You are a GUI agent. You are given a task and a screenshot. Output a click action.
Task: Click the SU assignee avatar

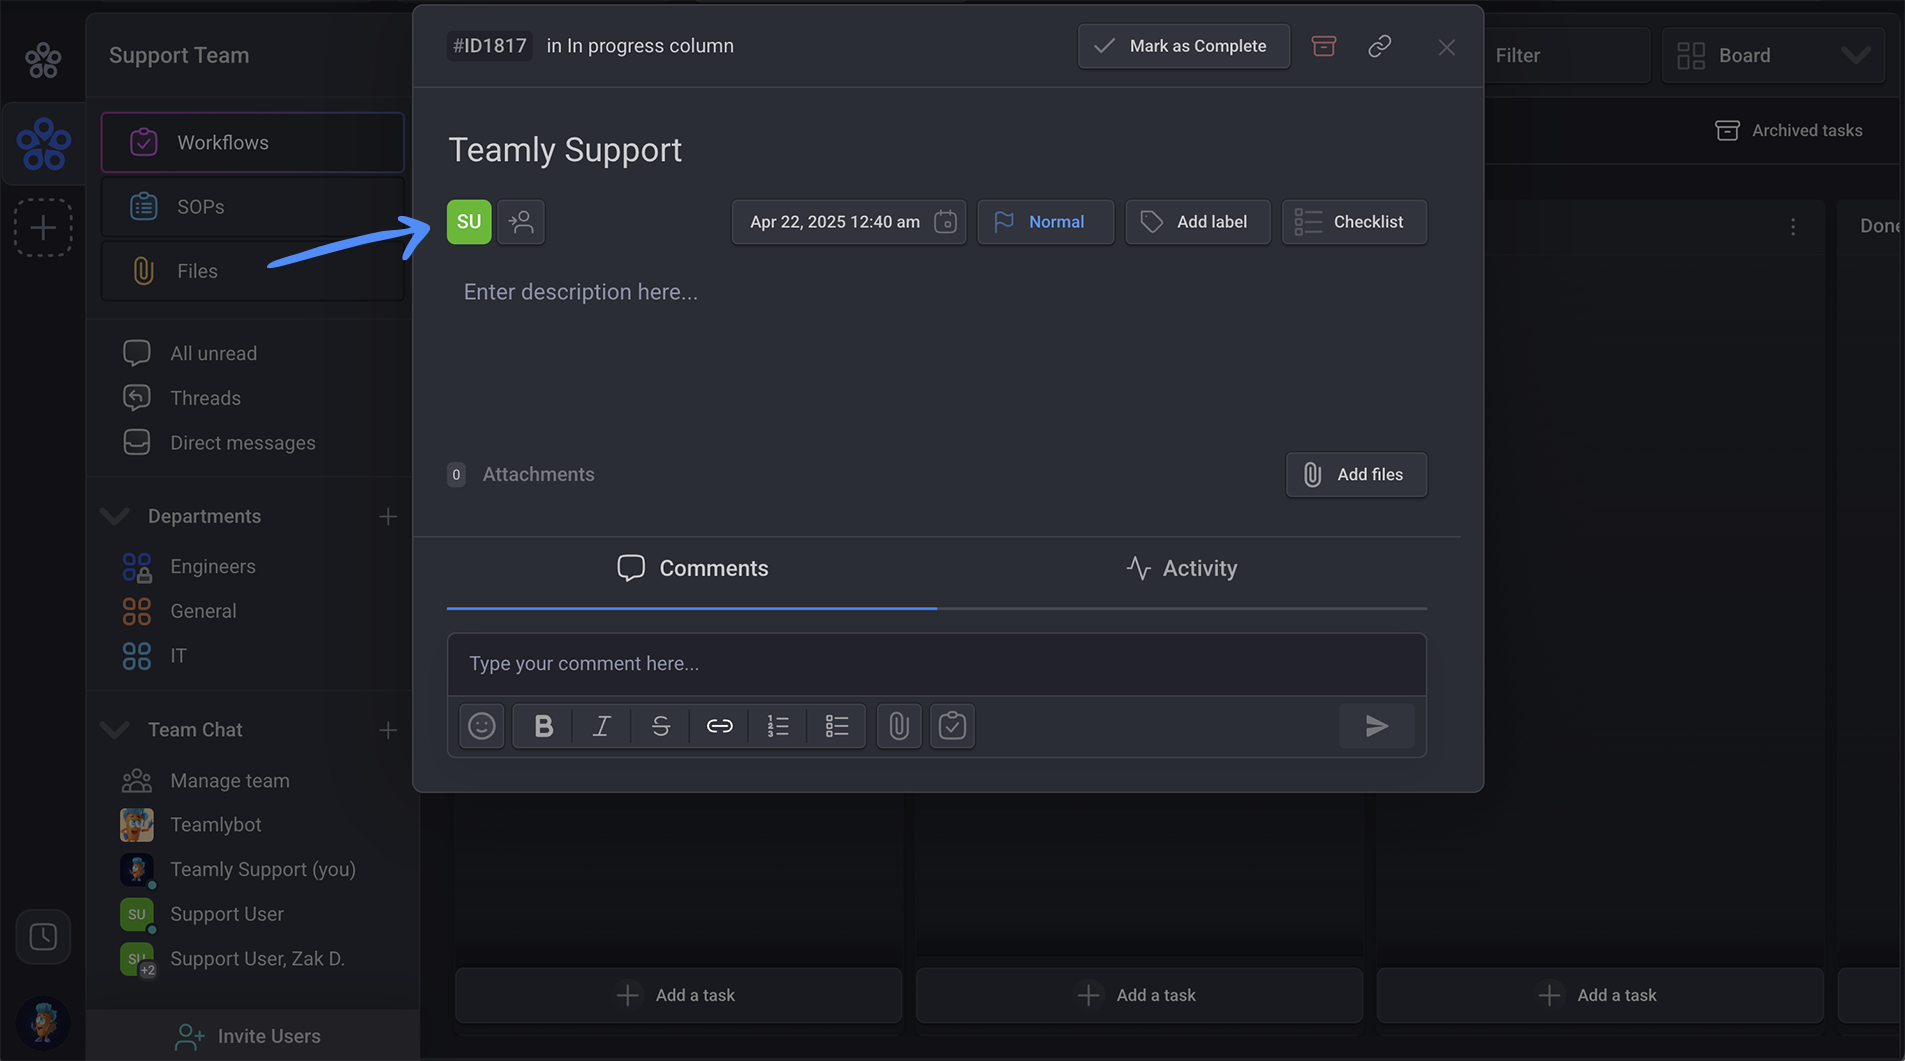point(469,221)
